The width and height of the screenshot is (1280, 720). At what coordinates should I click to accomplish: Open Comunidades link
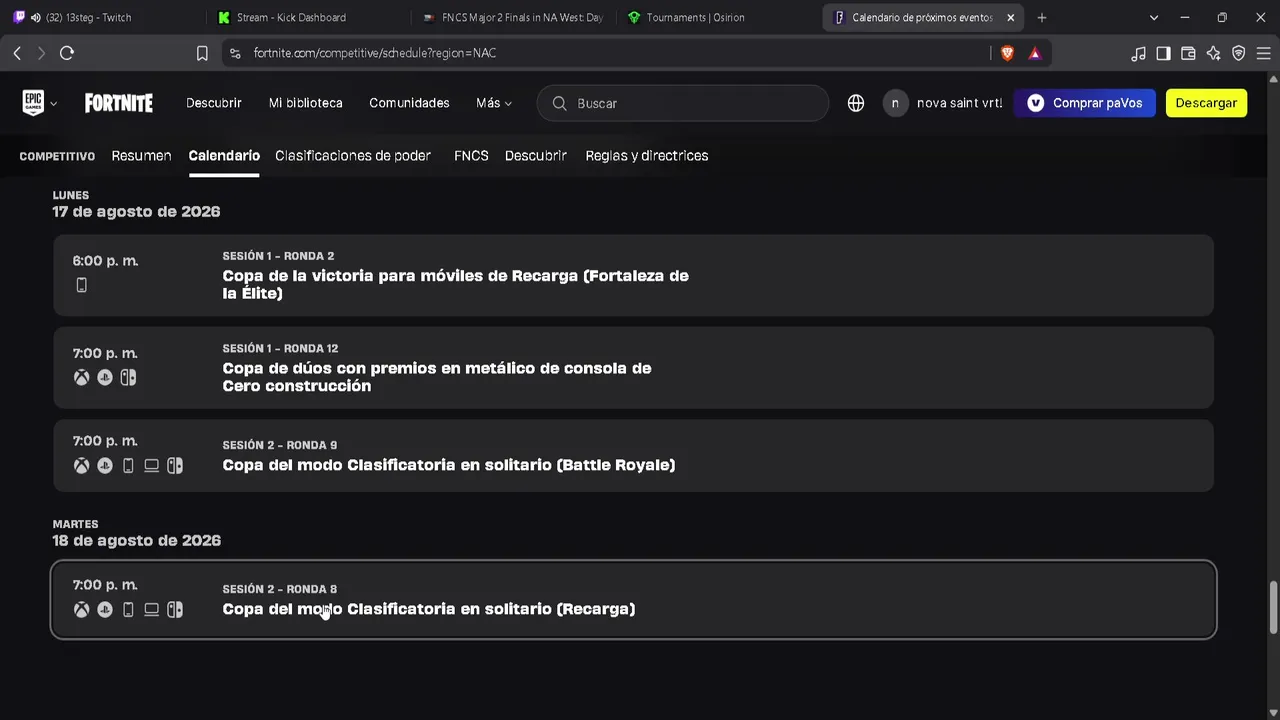tap(409, 103)
